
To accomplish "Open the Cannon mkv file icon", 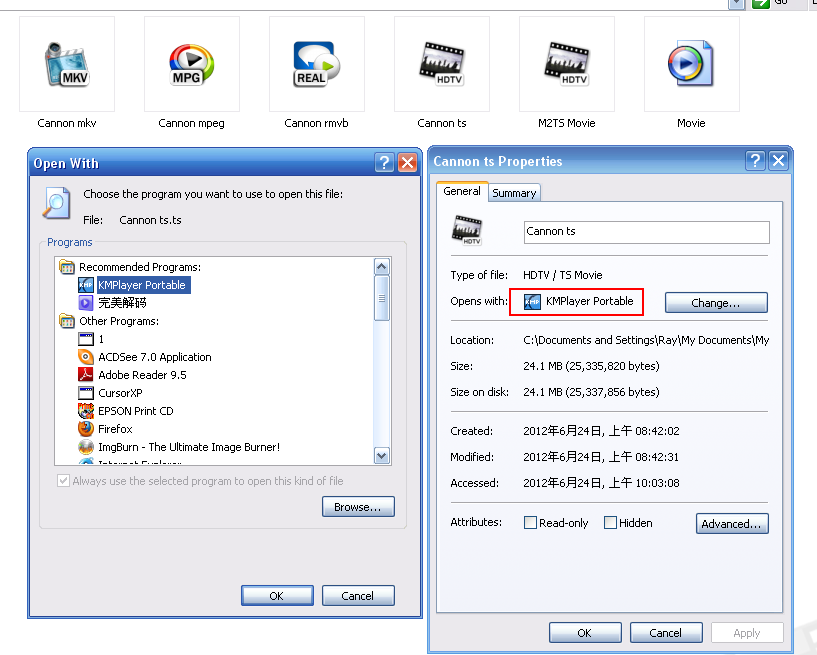I will click(67, 64).
